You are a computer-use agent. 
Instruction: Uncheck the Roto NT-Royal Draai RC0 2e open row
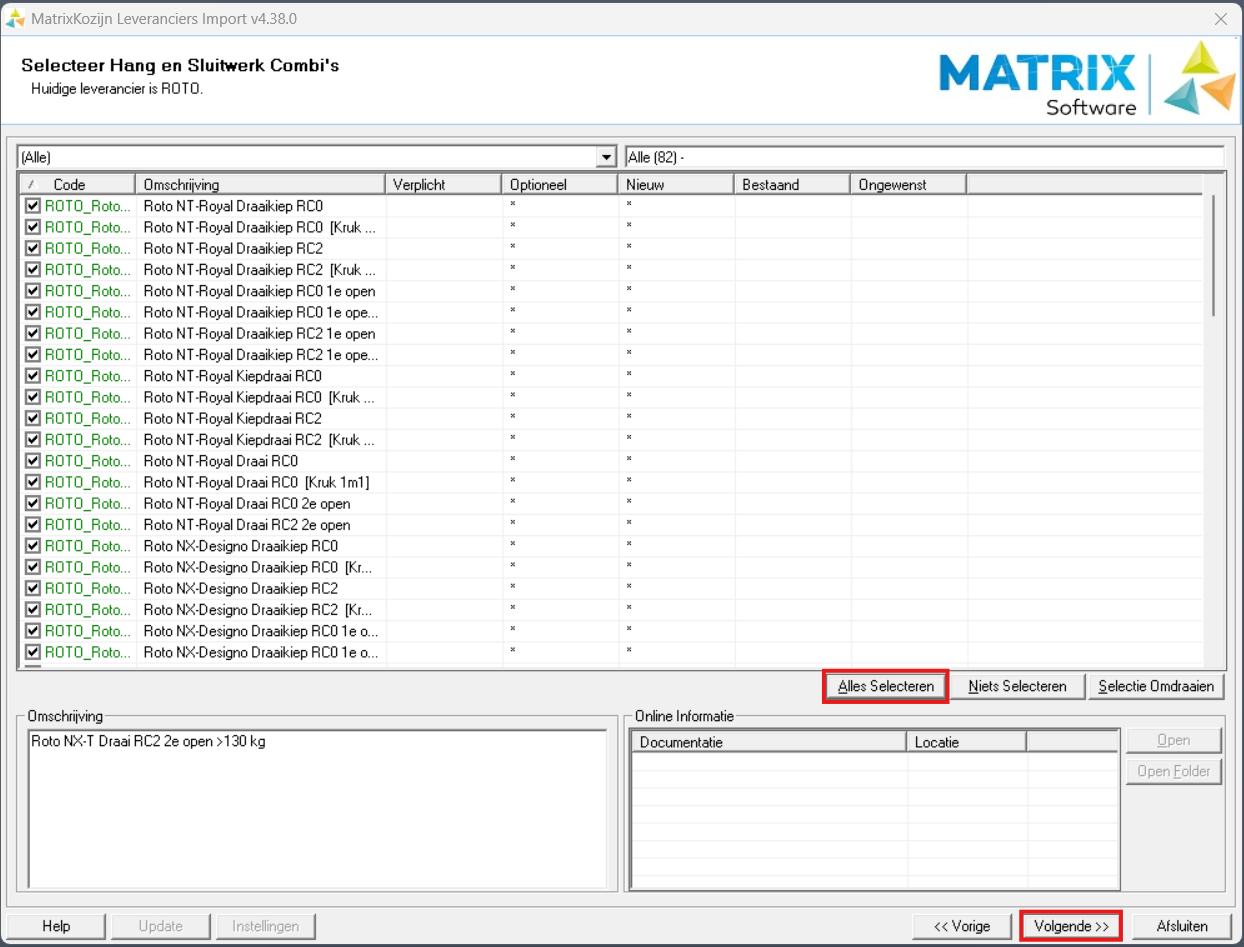[x=33, y=504]
